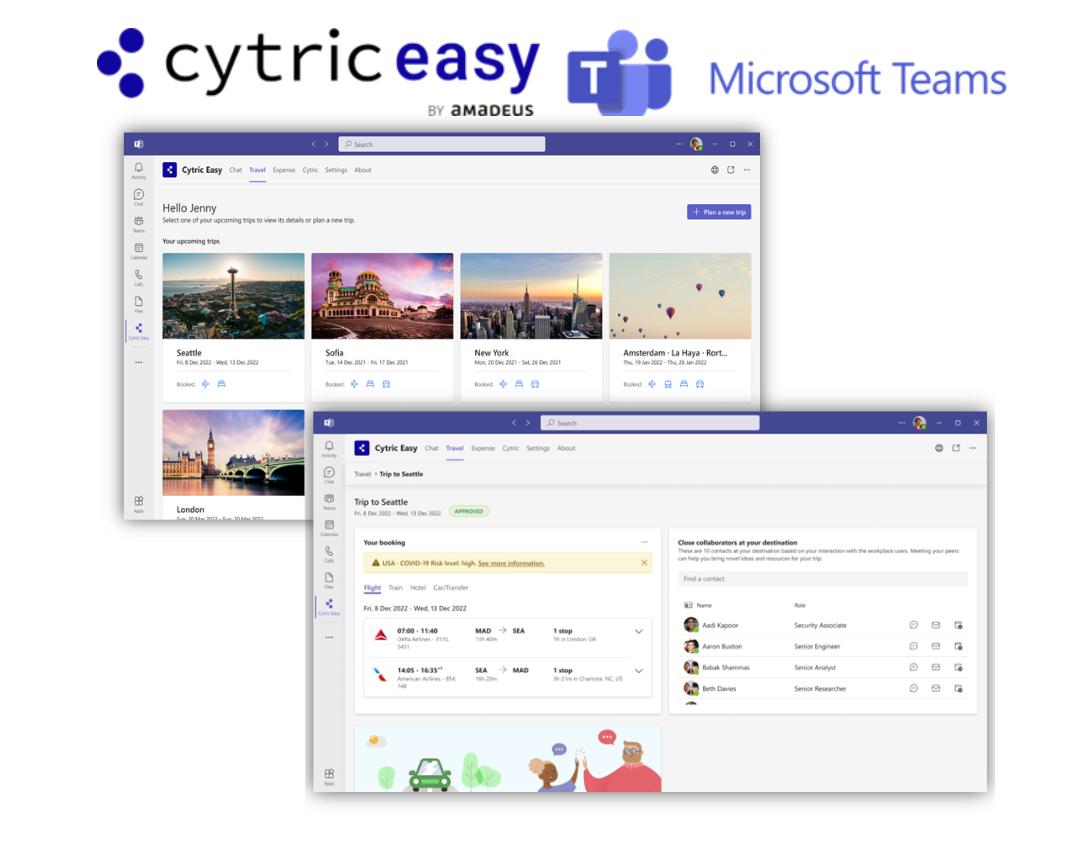Click the Name column header in collaborators list

pyautogui.click(x=704, y=605)
